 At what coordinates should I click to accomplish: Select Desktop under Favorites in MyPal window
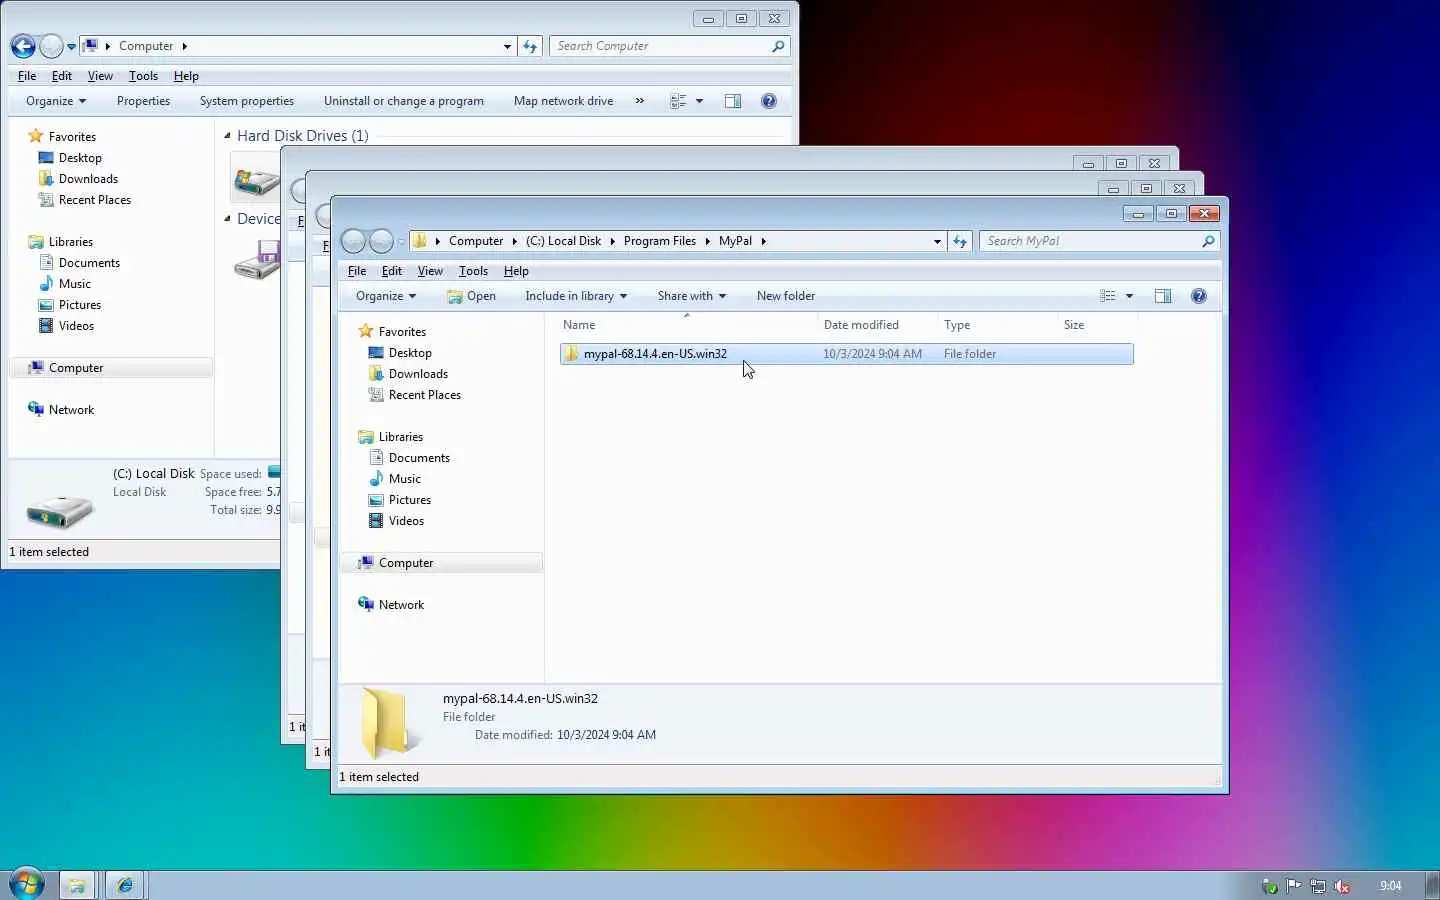point(410,353)
